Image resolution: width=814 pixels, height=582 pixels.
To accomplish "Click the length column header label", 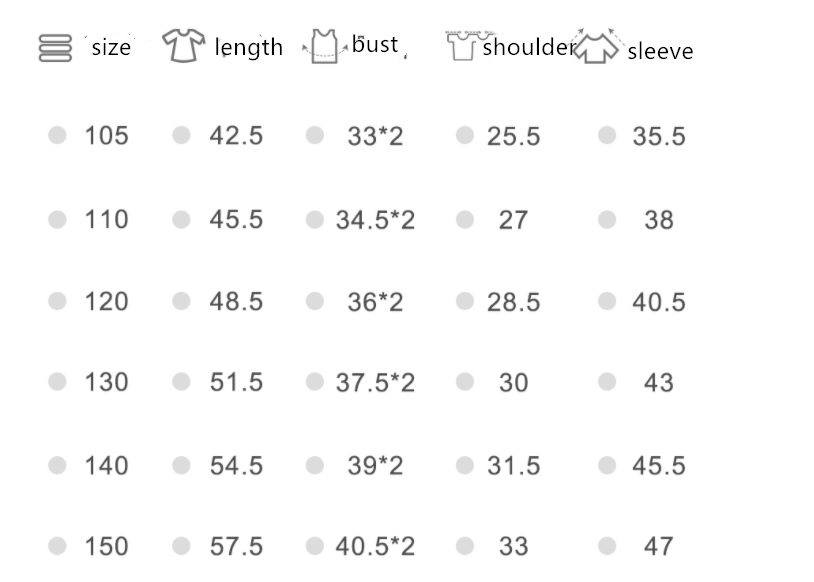I will [249, 48].
